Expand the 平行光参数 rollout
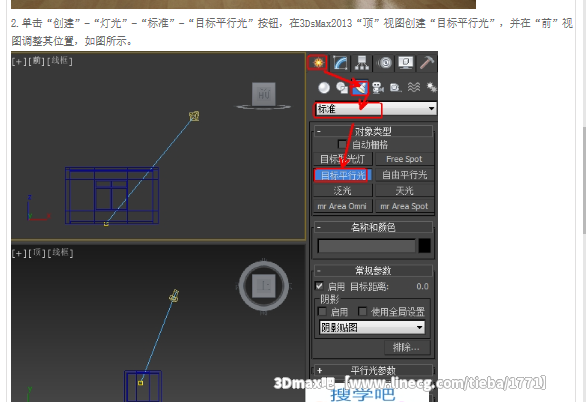 click(373, 370)
